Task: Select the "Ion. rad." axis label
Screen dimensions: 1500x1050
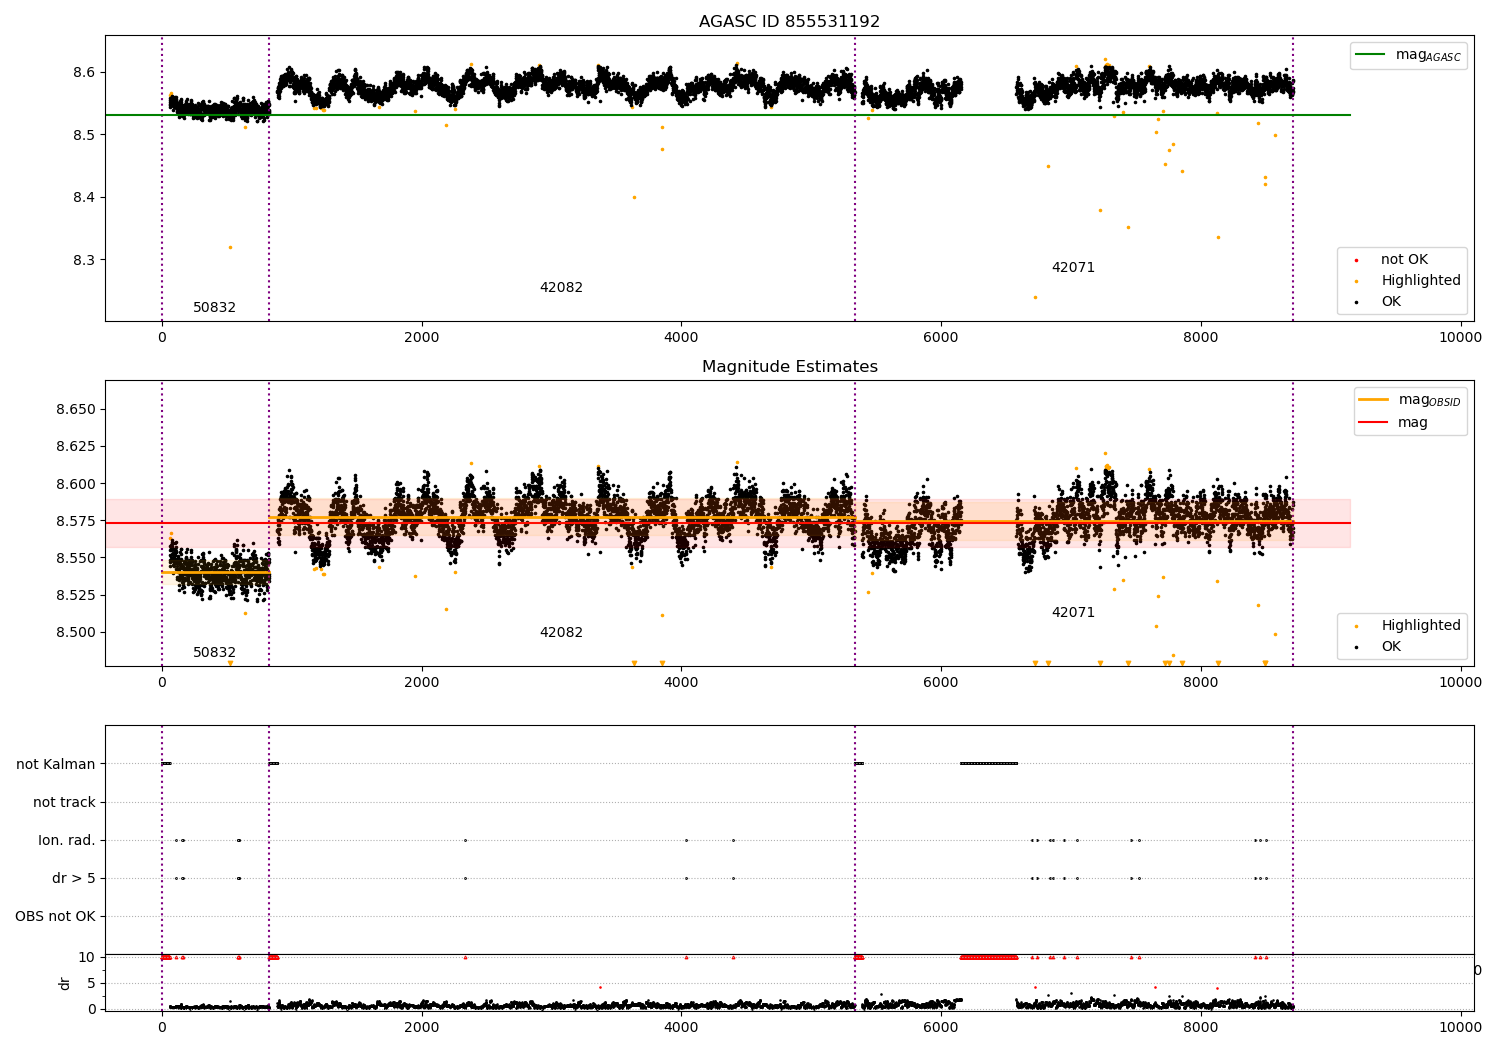Action: pos(67,841)
